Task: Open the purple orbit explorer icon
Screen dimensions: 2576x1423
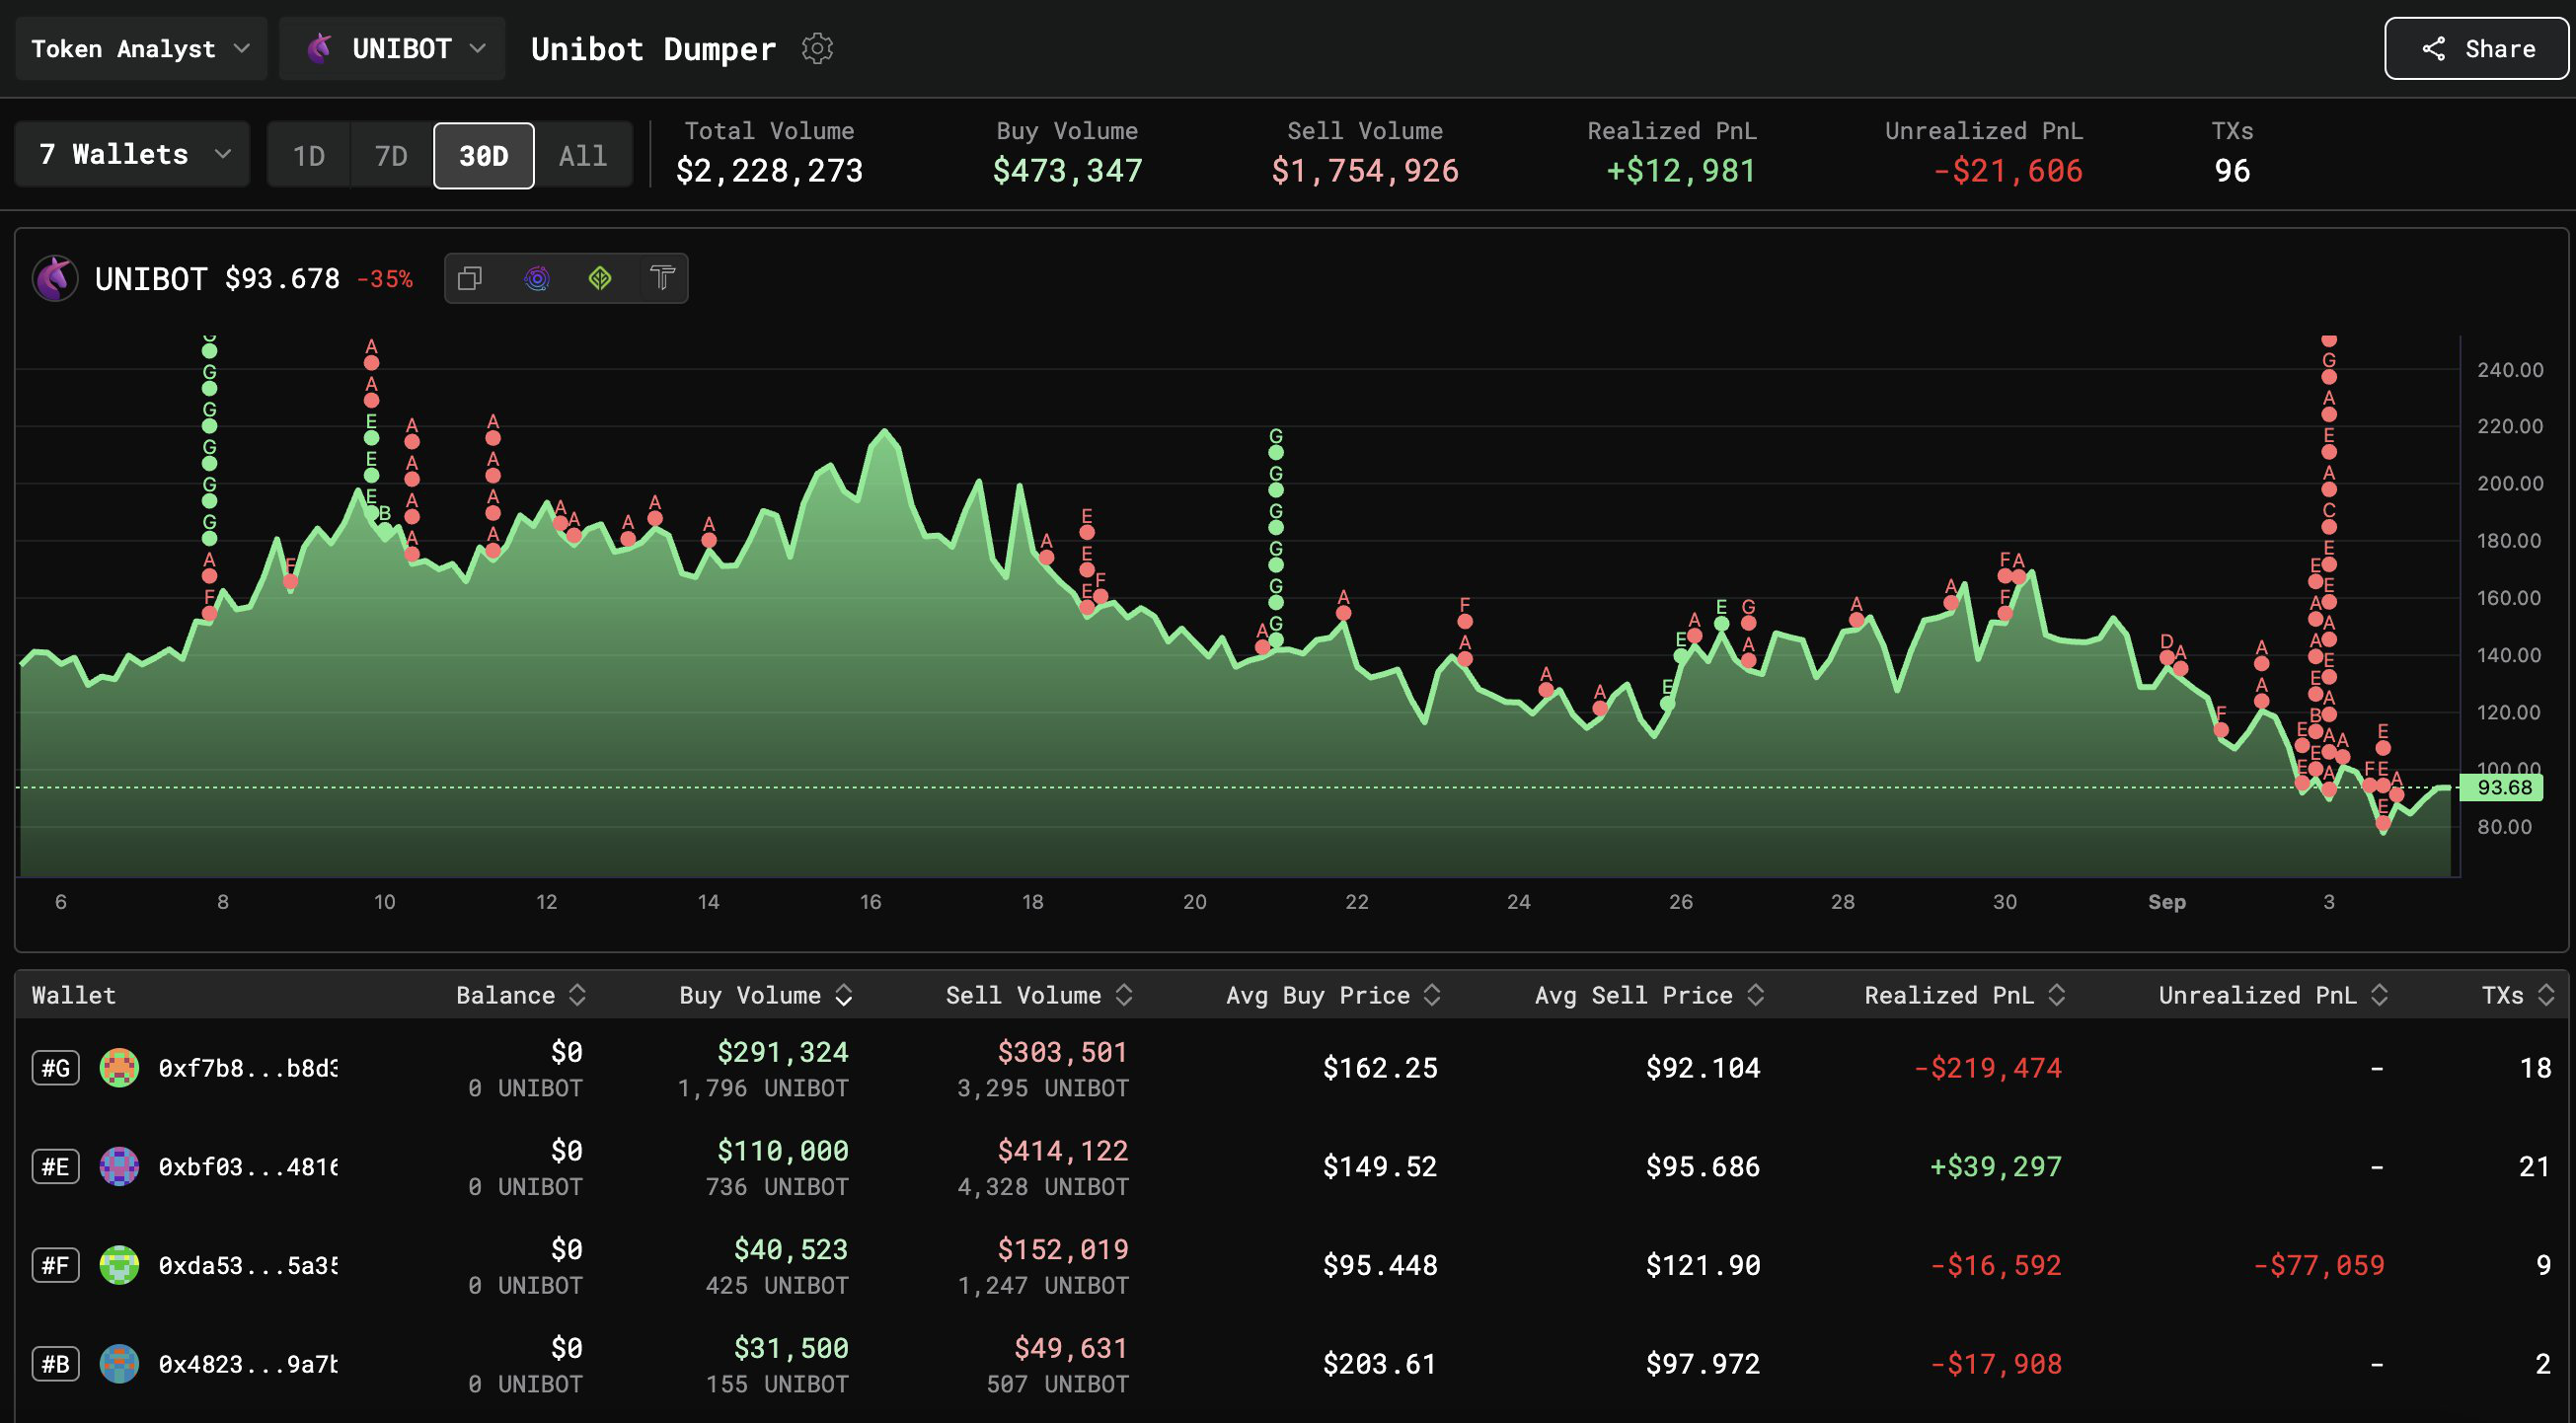Action: (x=536, y=278)
